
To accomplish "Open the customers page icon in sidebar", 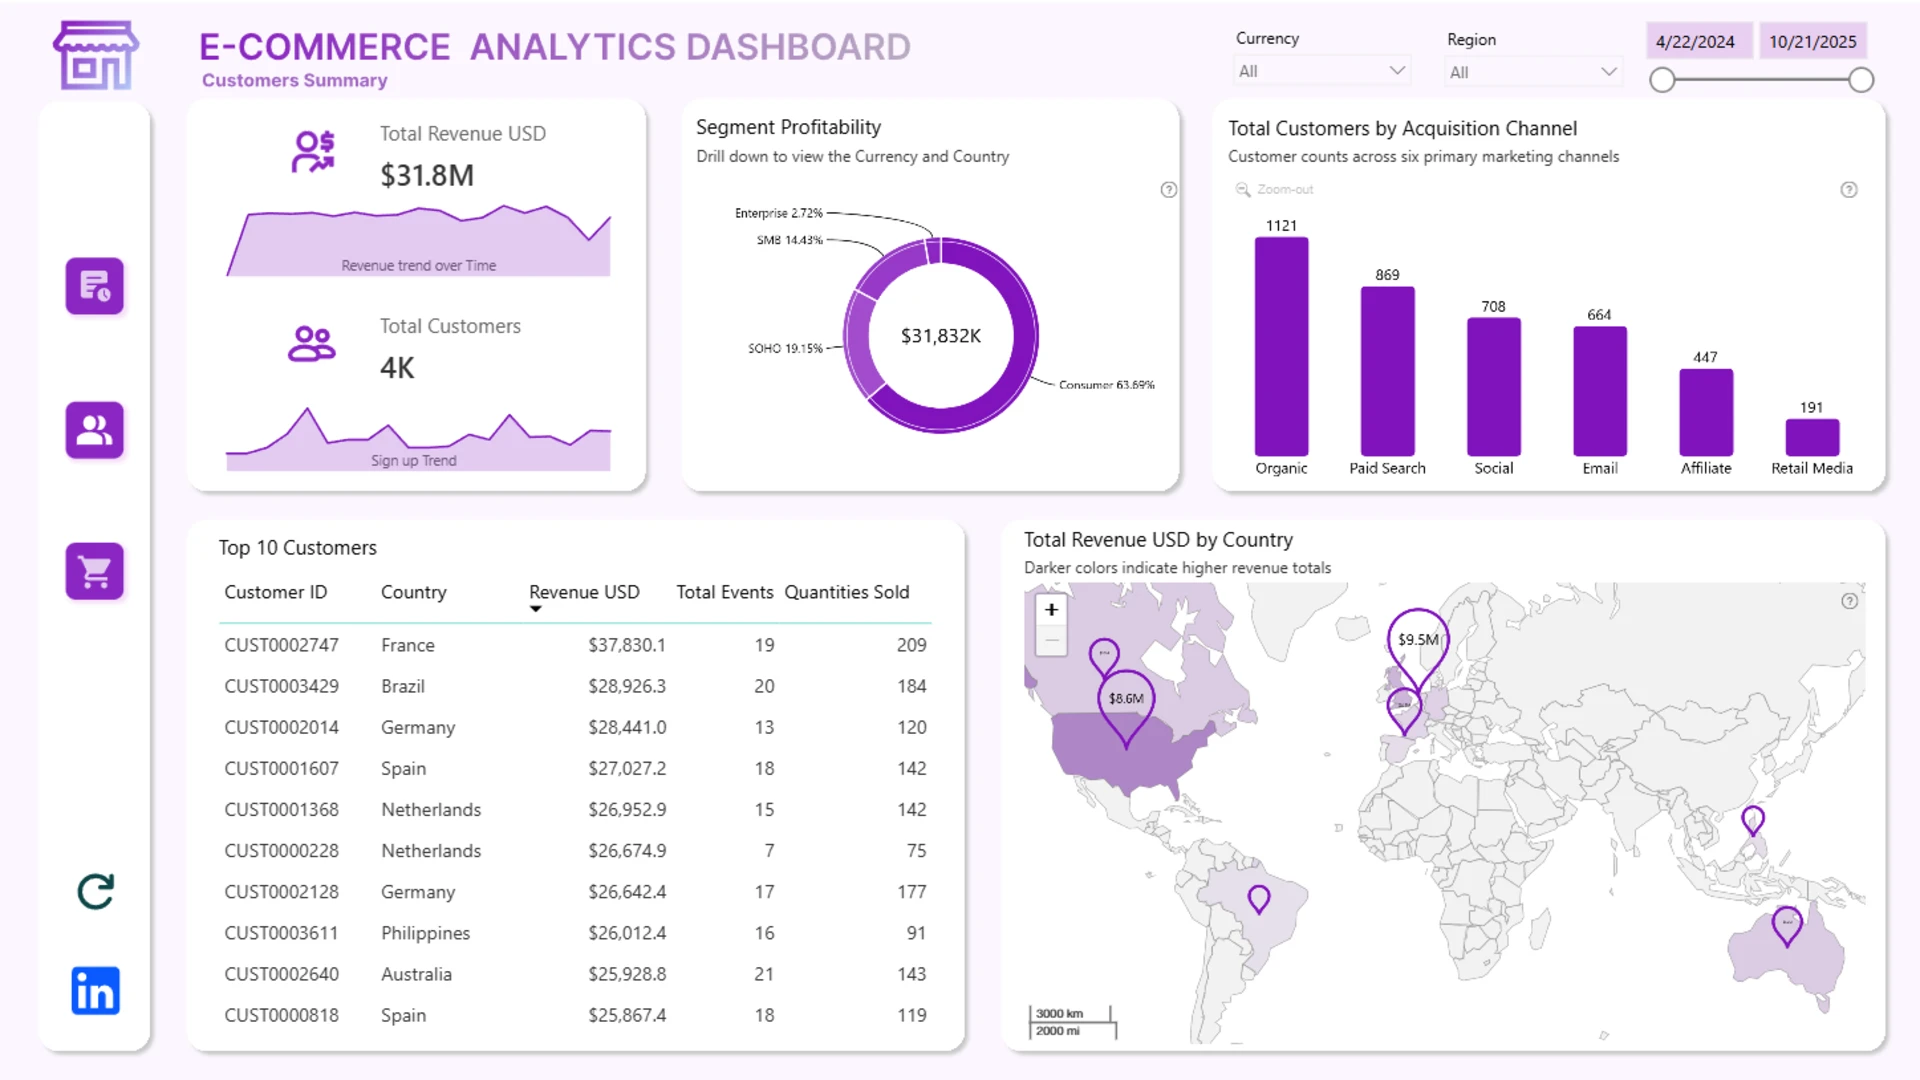I will (95, 430).
